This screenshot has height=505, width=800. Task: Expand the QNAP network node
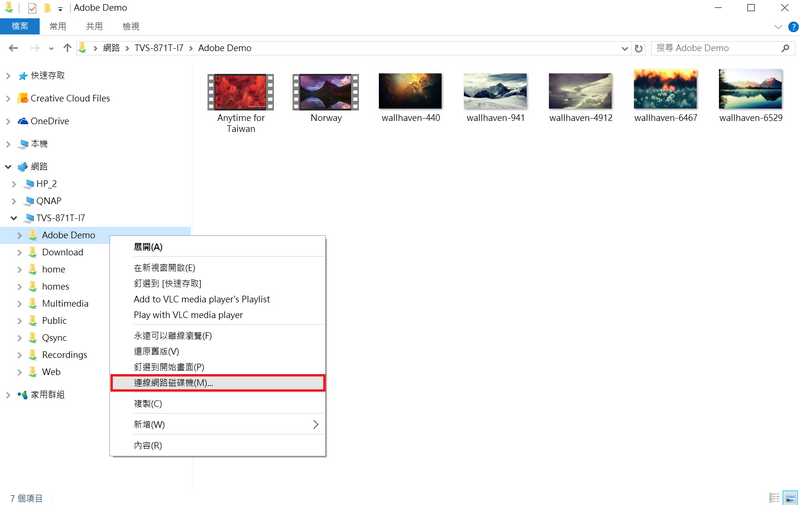[x=14, y=201]
